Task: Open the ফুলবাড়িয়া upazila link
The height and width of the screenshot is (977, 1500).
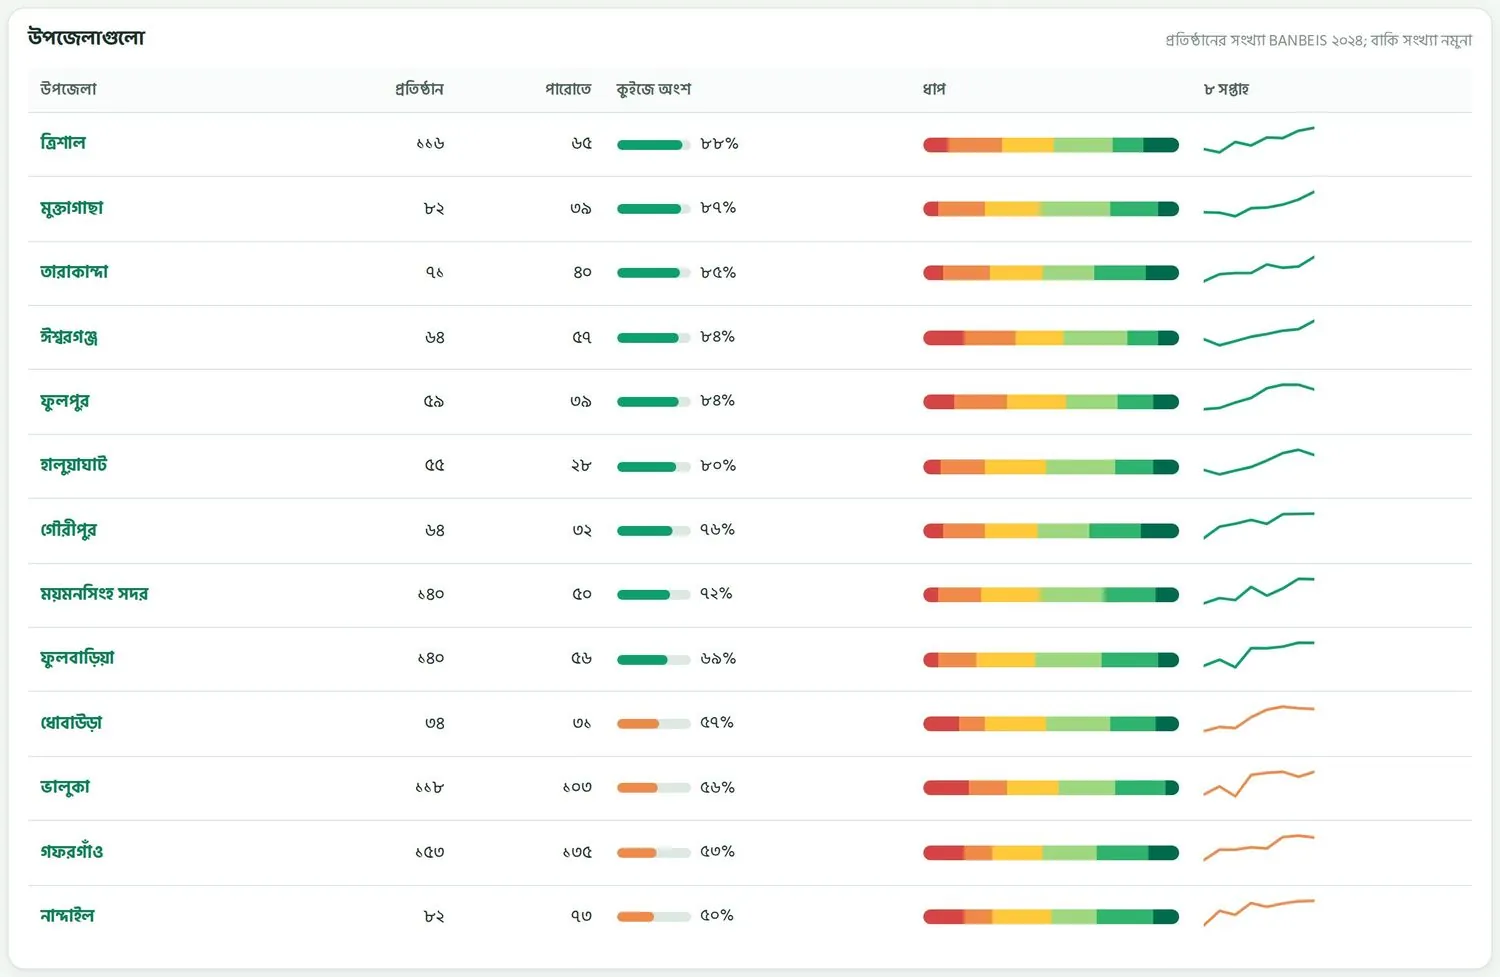Action: click(78, 658)
